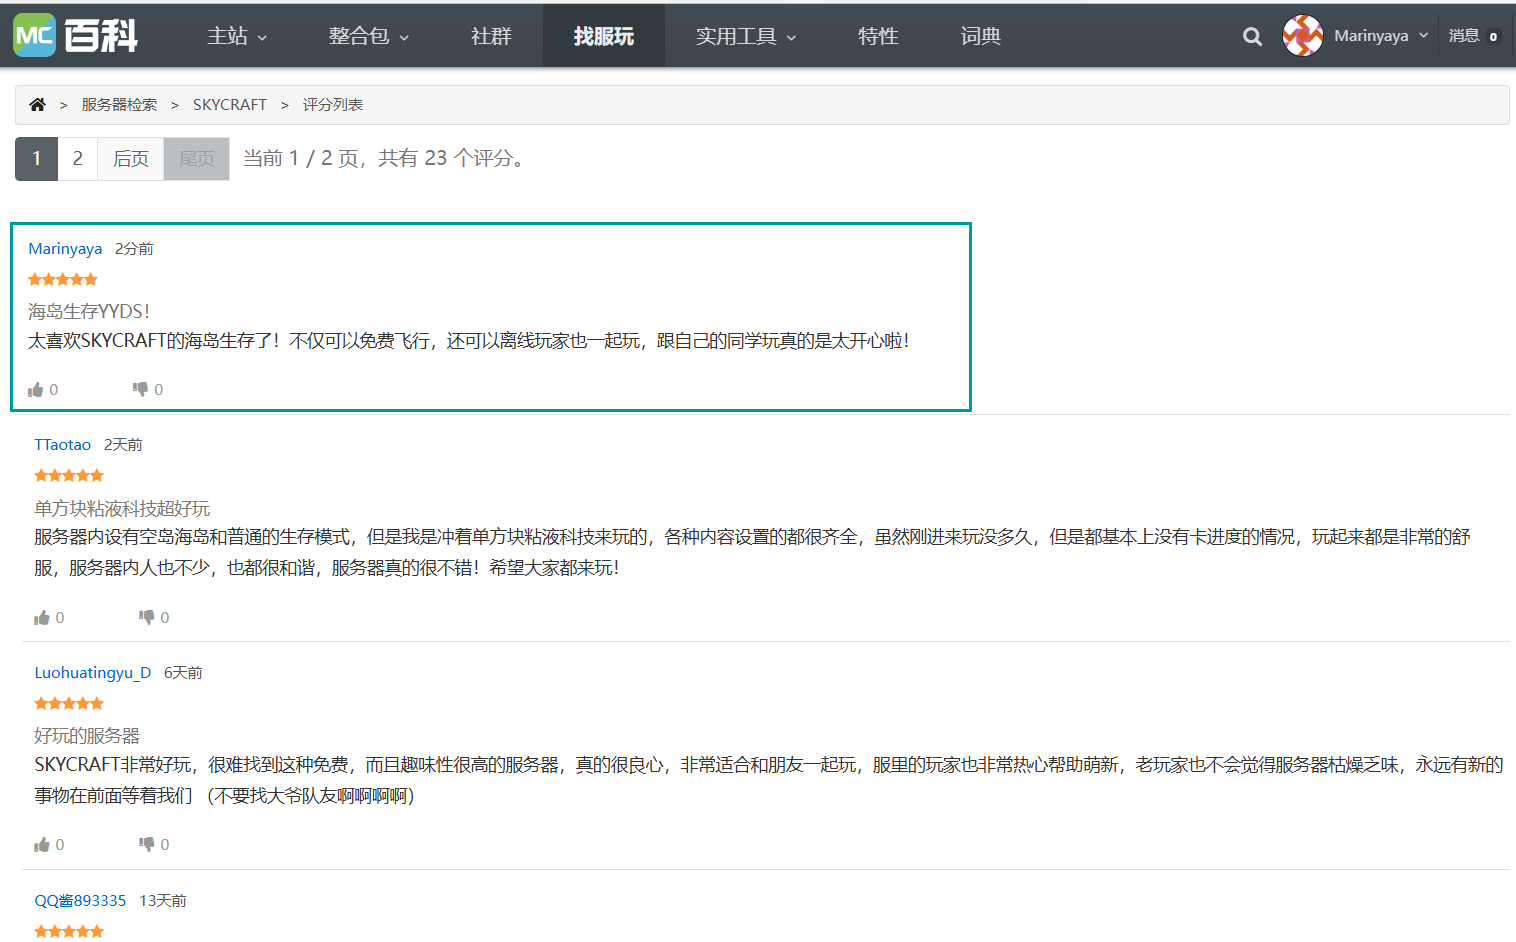Open TTaotao's profile link
The height and width of the screenshot is (942, 1516).
[63, 444]
